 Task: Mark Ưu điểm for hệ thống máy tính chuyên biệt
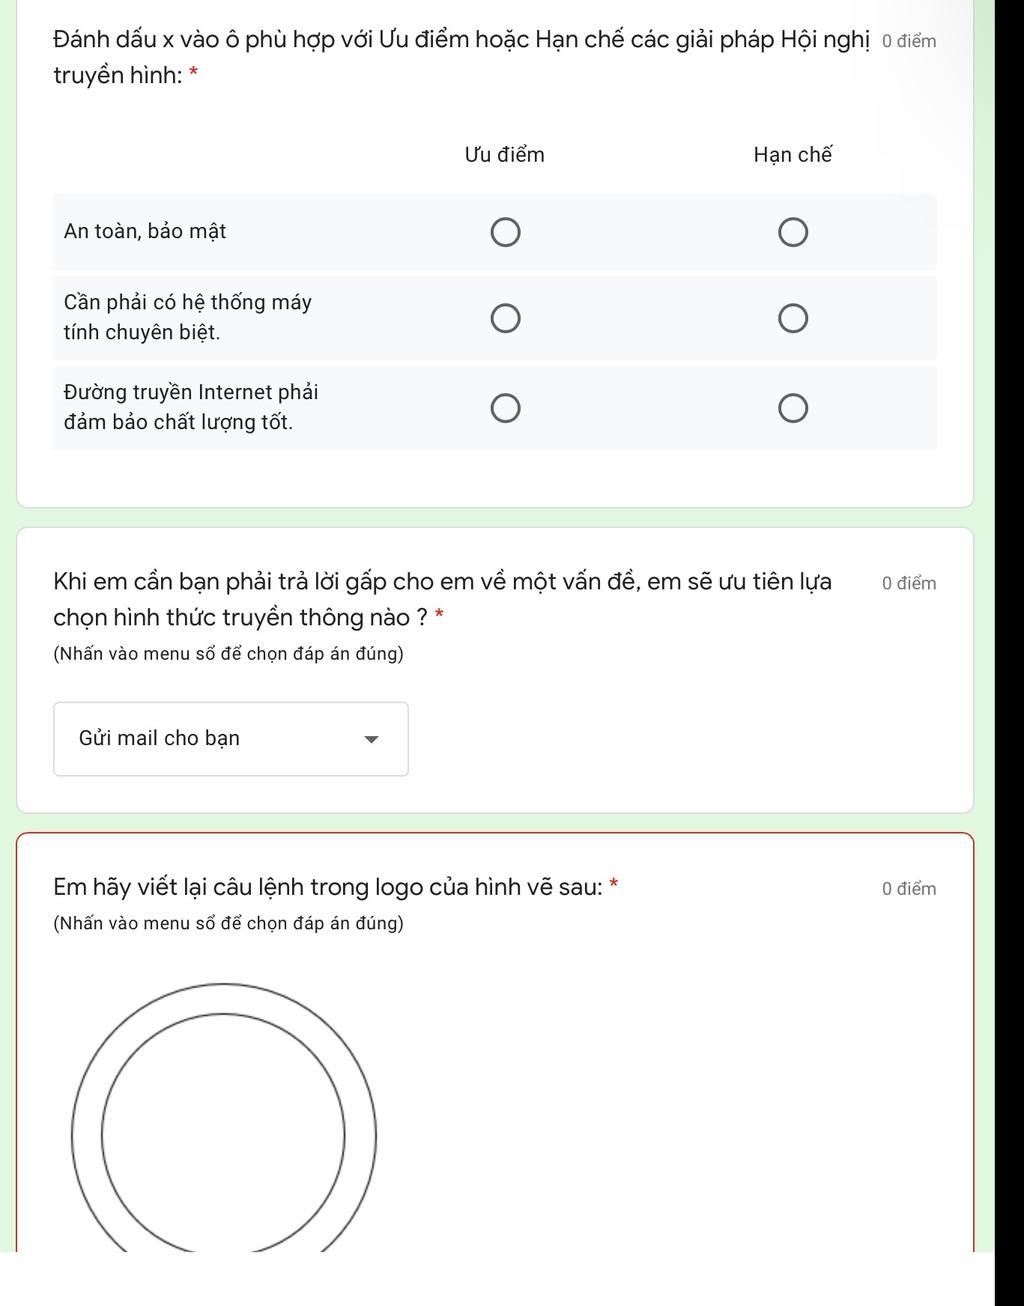[x=505, y=319]
